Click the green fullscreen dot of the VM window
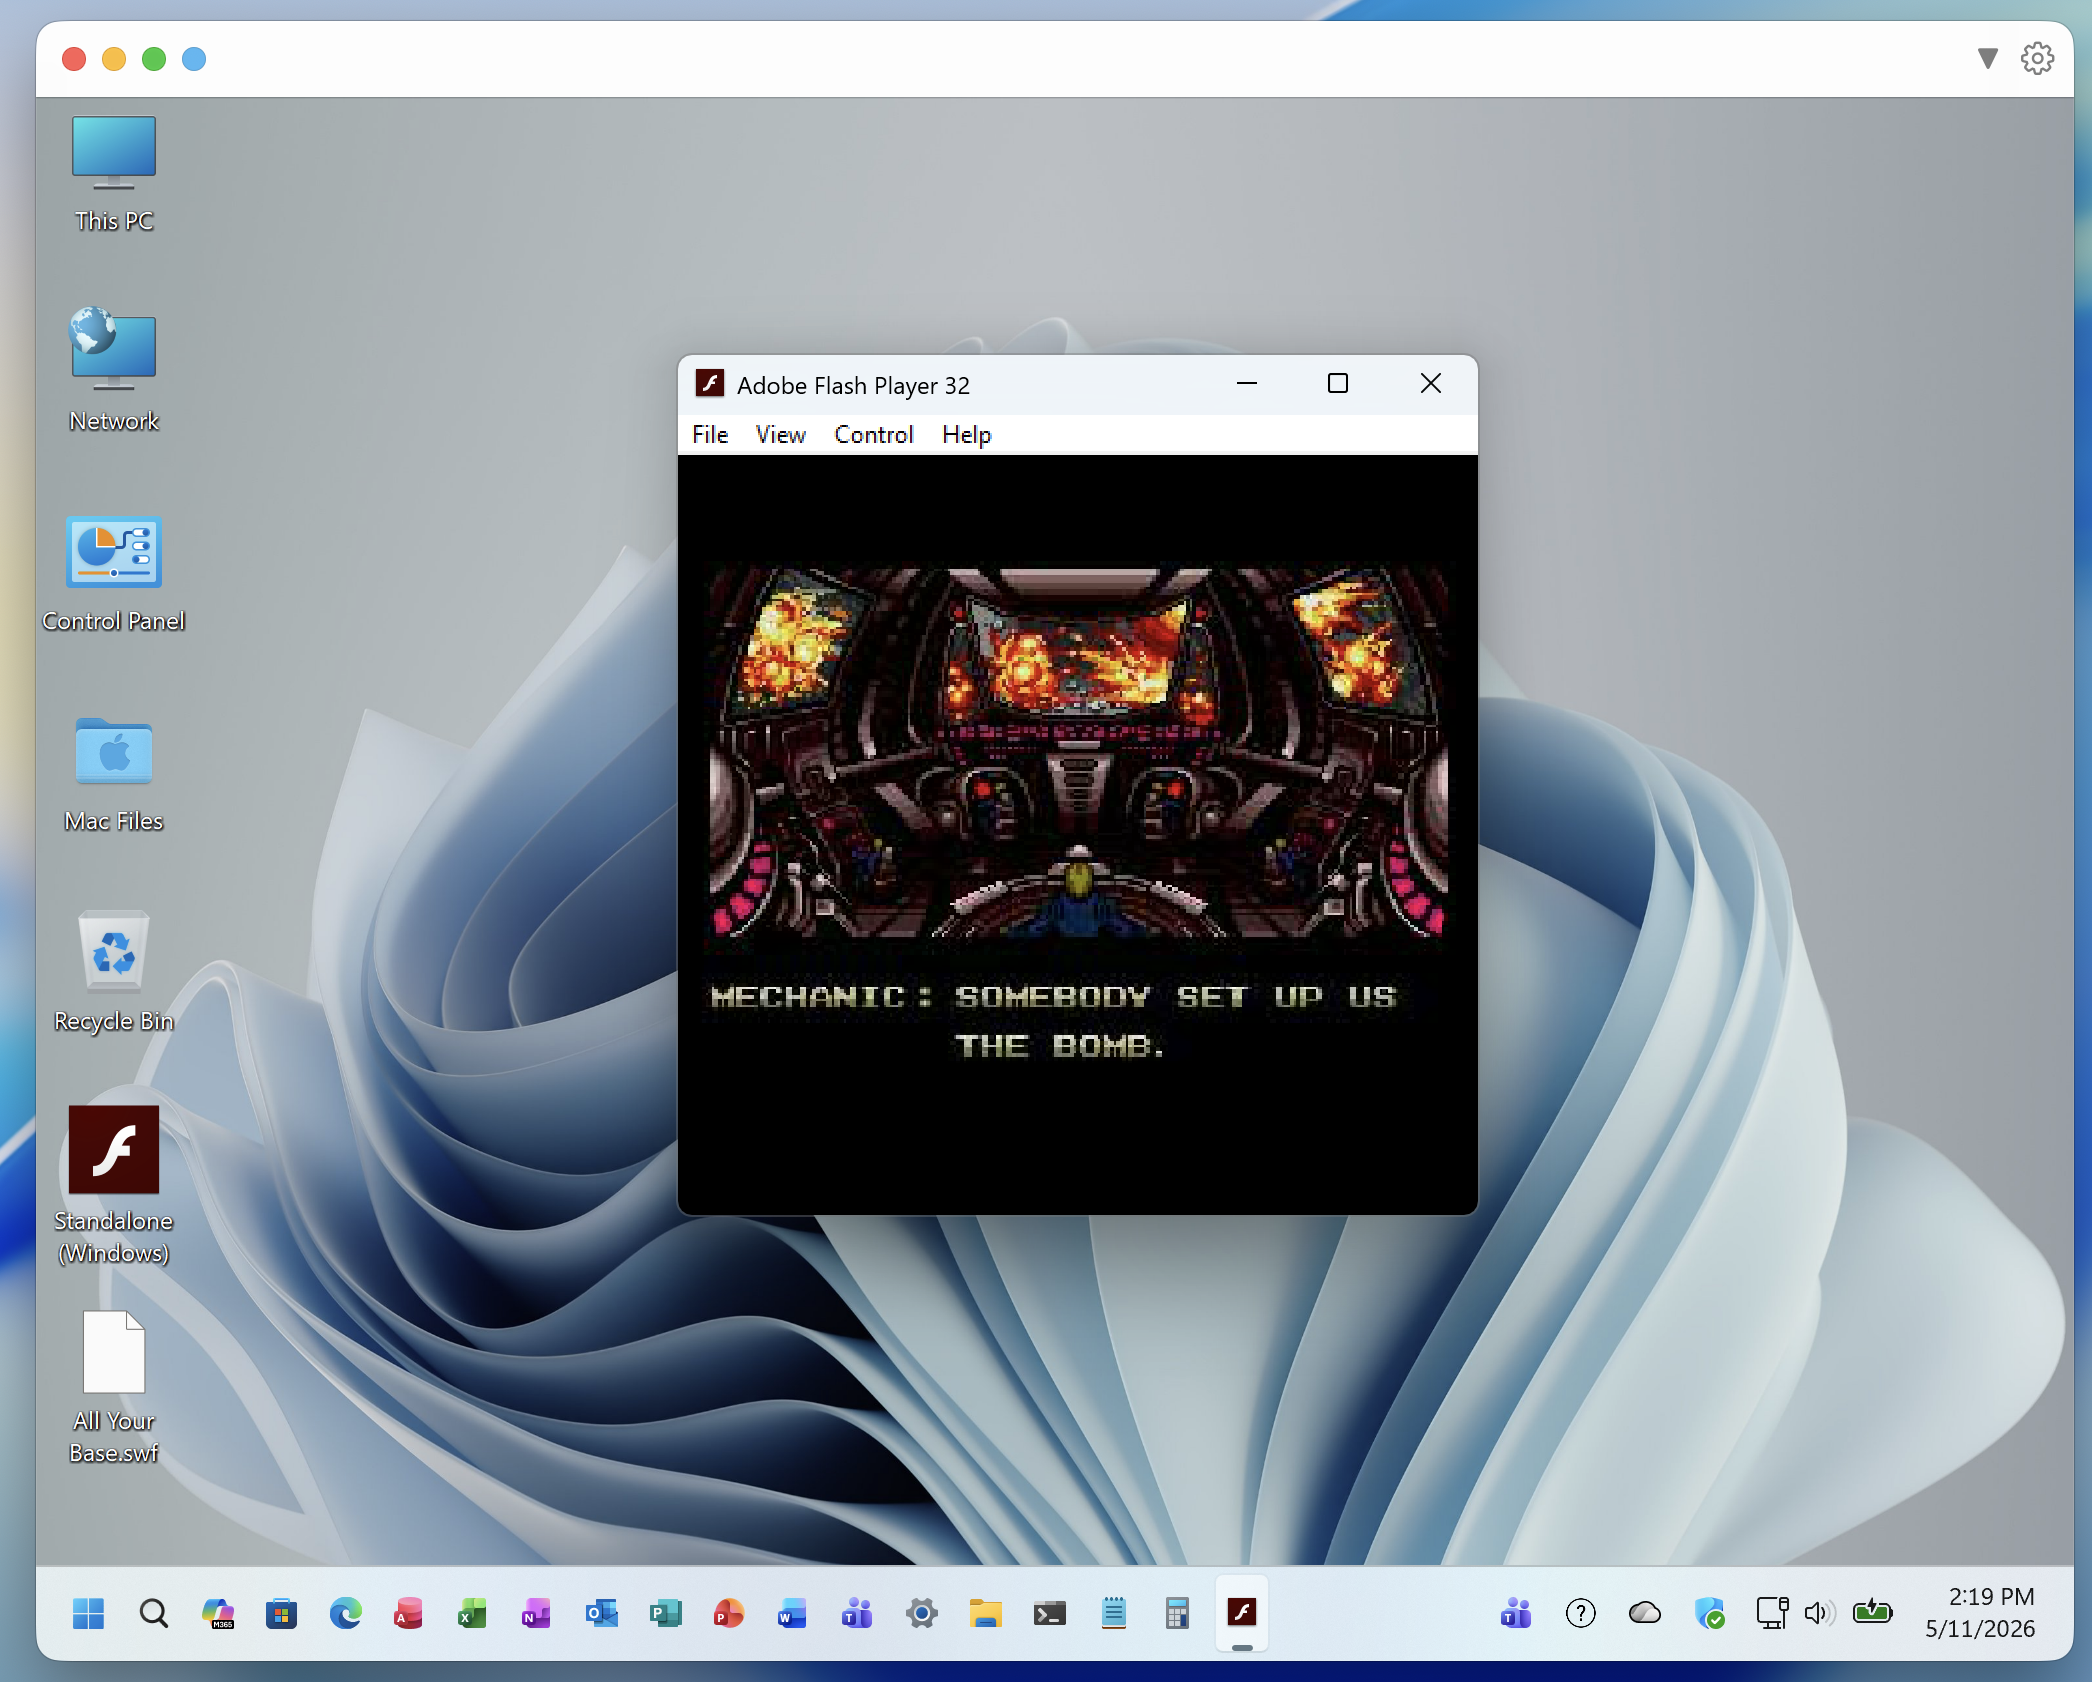 pyautogui.click(x=154, y=59)
